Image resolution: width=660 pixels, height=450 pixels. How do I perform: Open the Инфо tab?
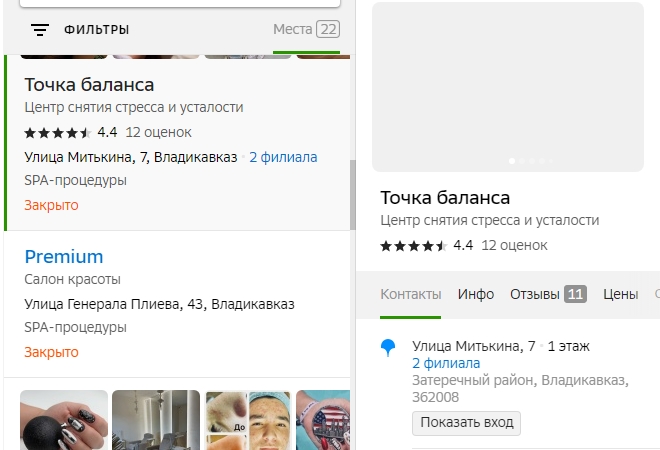pyautogui.click(x=476, y=294)
